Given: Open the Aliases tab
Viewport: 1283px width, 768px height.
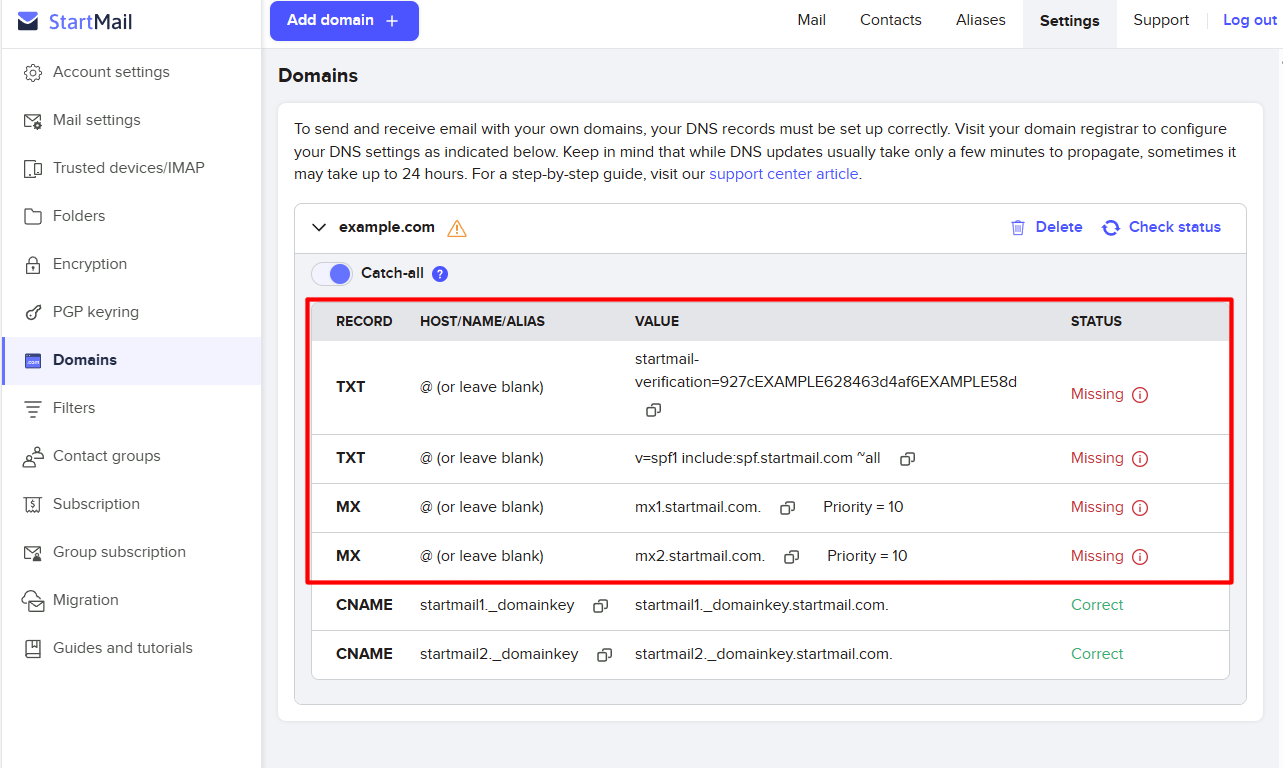Looking at the screenshot, I should pos(981,20).
